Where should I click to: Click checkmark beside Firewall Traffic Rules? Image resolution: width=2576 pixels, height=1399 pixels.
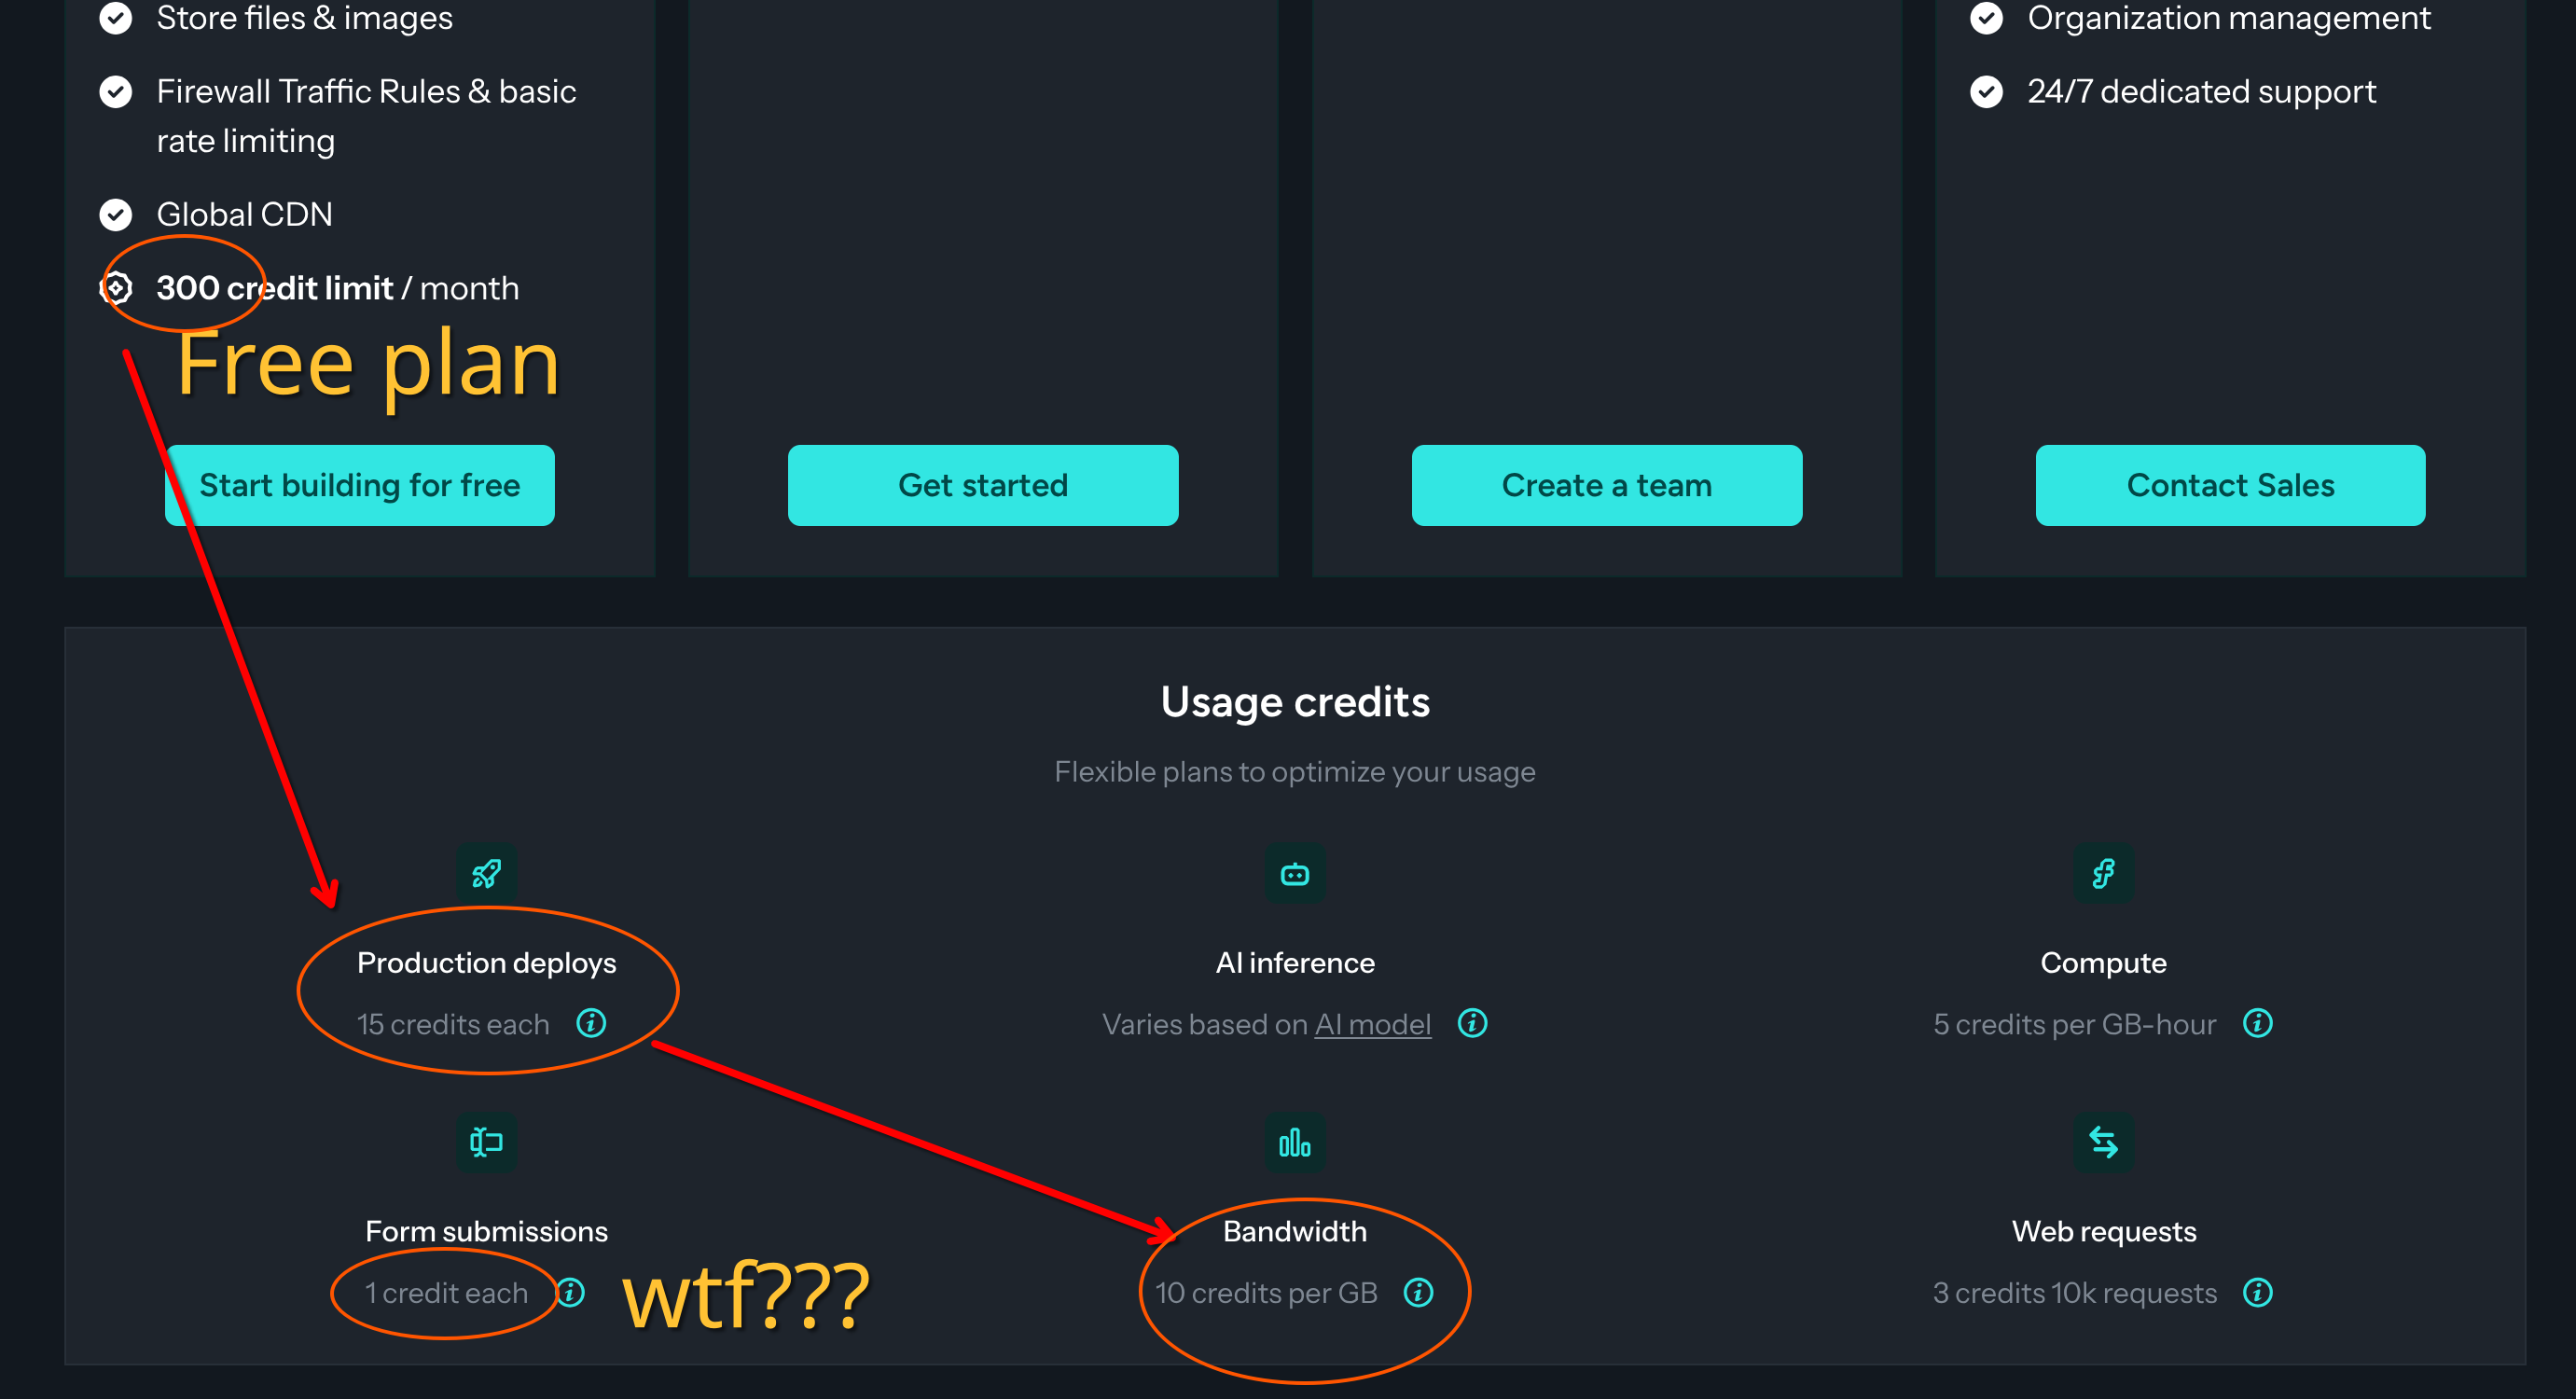coord(116,92)
